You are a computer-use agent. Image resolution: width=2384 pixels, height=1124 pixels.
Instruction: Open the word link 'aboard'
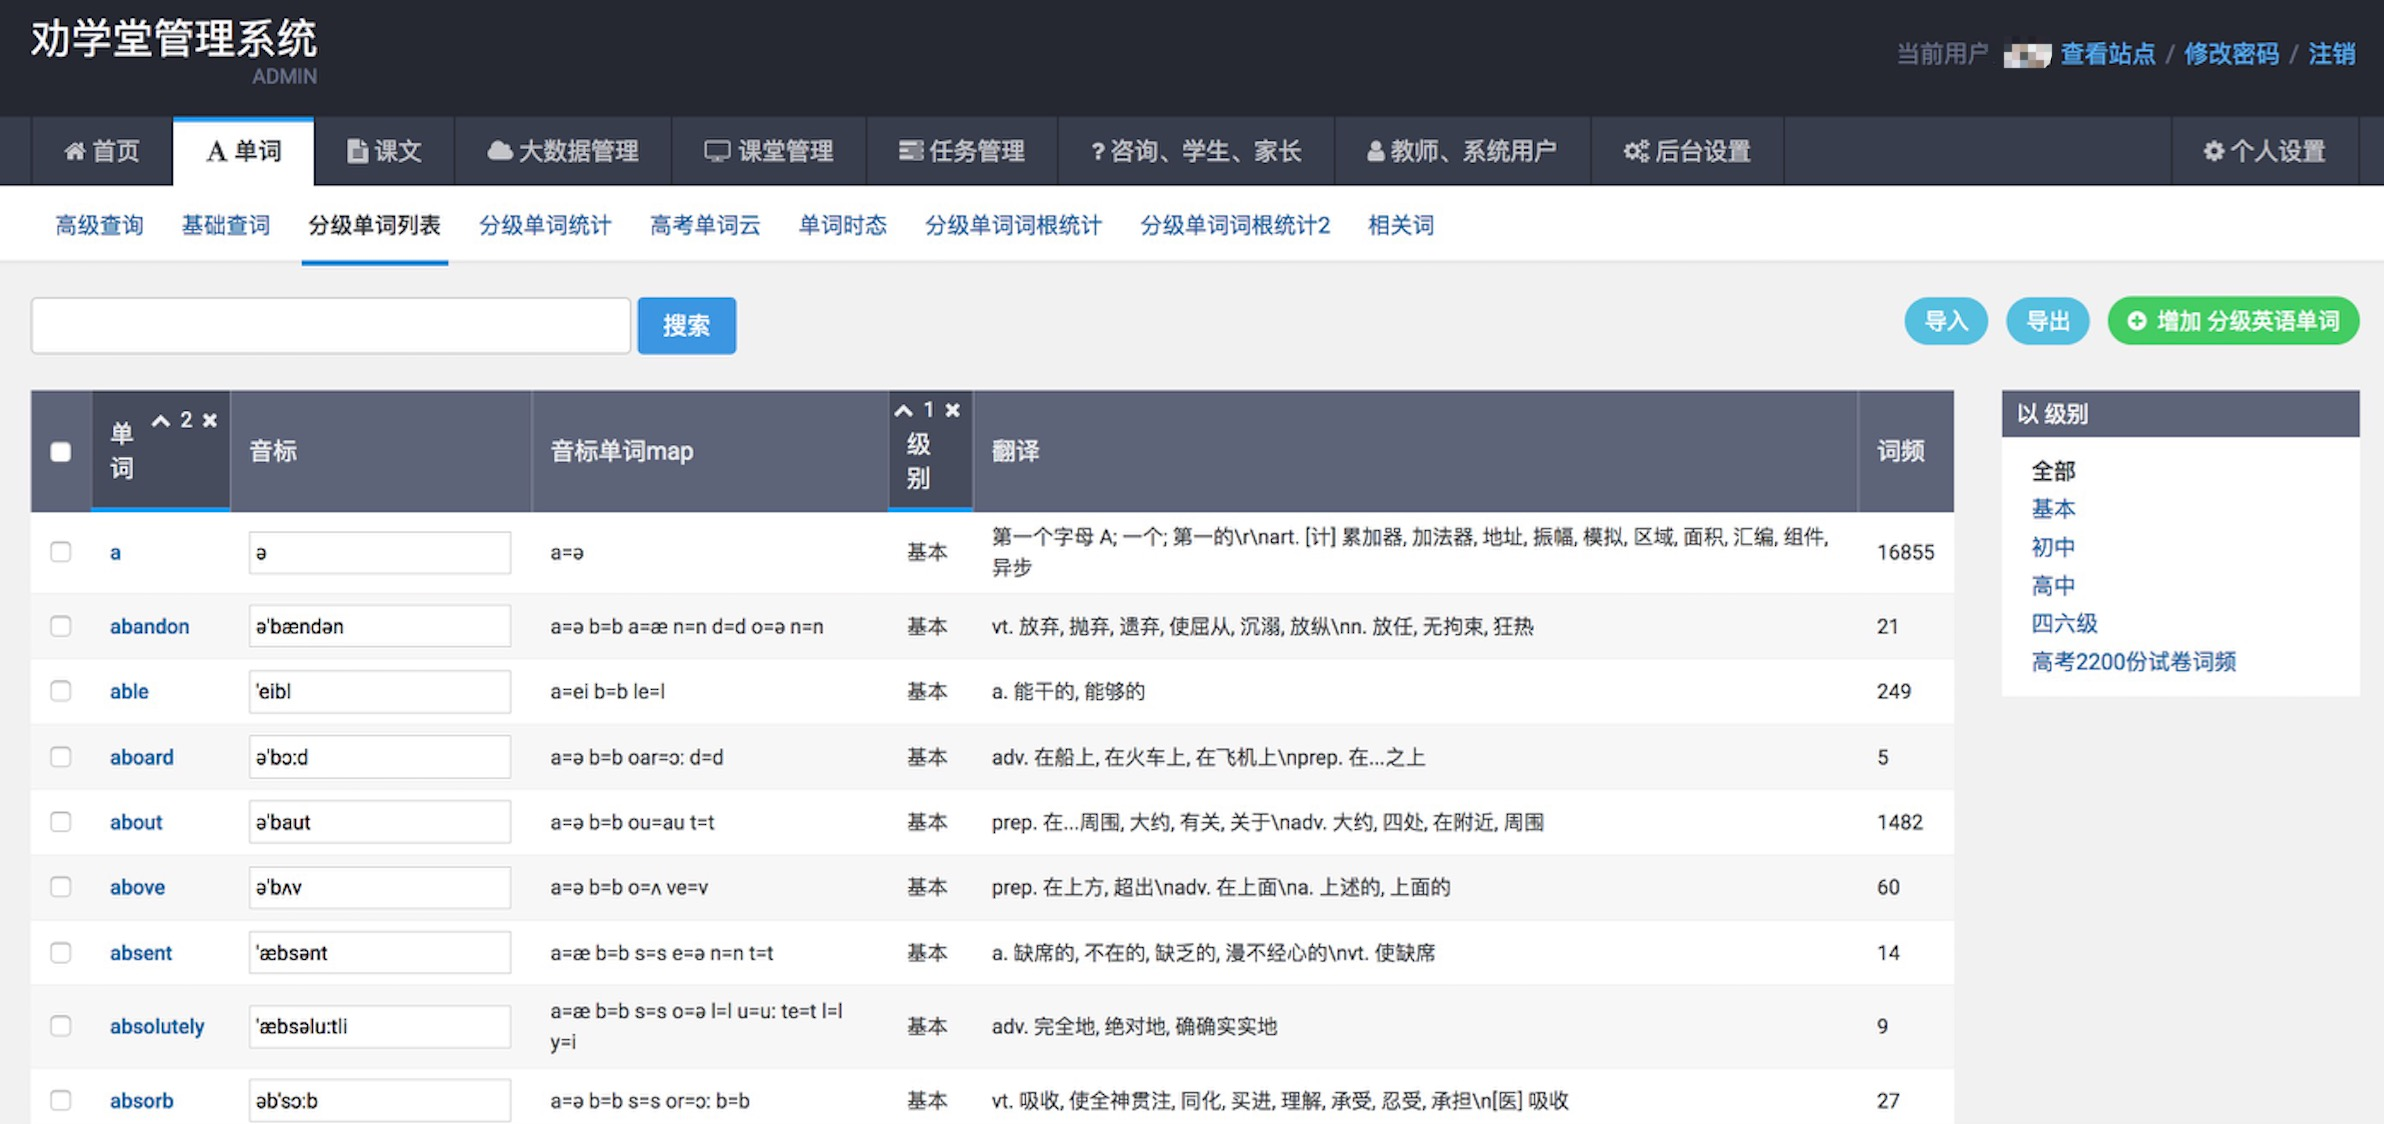click(x=142, y=757)
